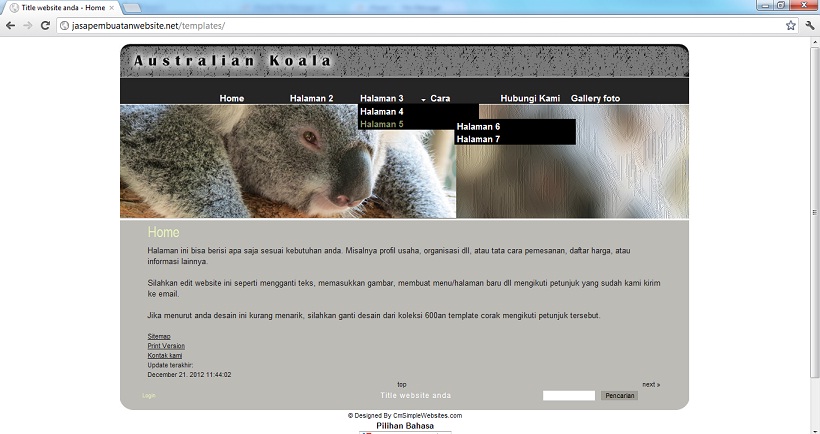This screenshot has width=820, height=434.
Task: Click the Pencarian search button
Action: [x=619, y=395]
